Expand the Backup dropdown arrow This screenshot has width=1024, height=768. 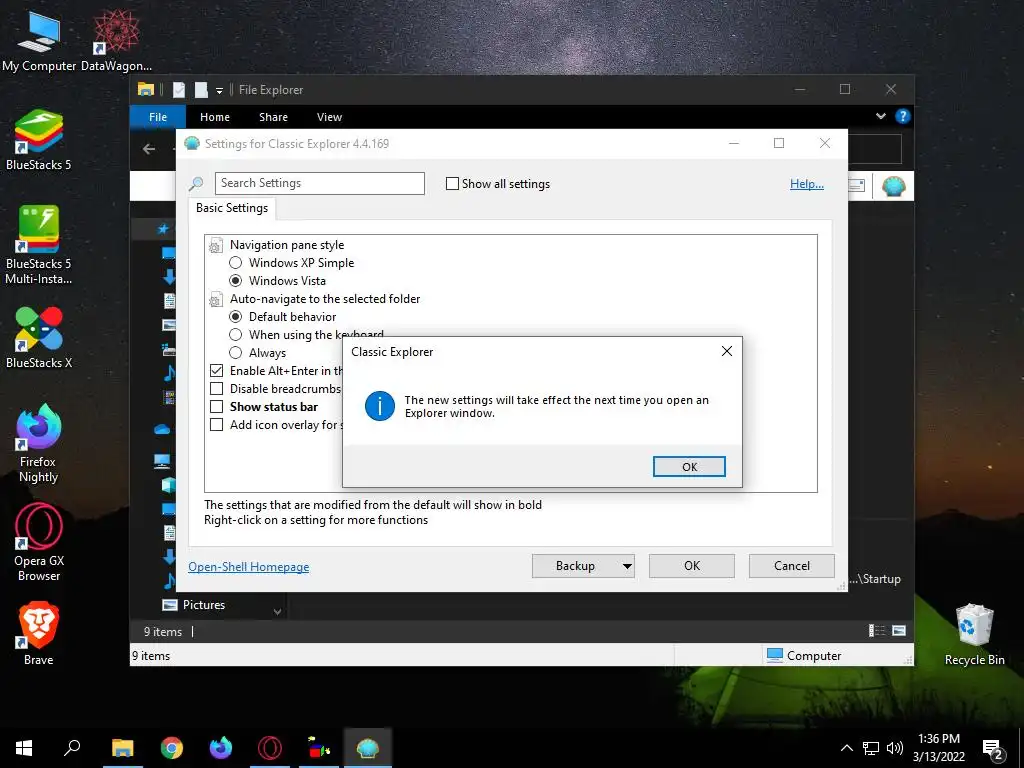point(627,566)
